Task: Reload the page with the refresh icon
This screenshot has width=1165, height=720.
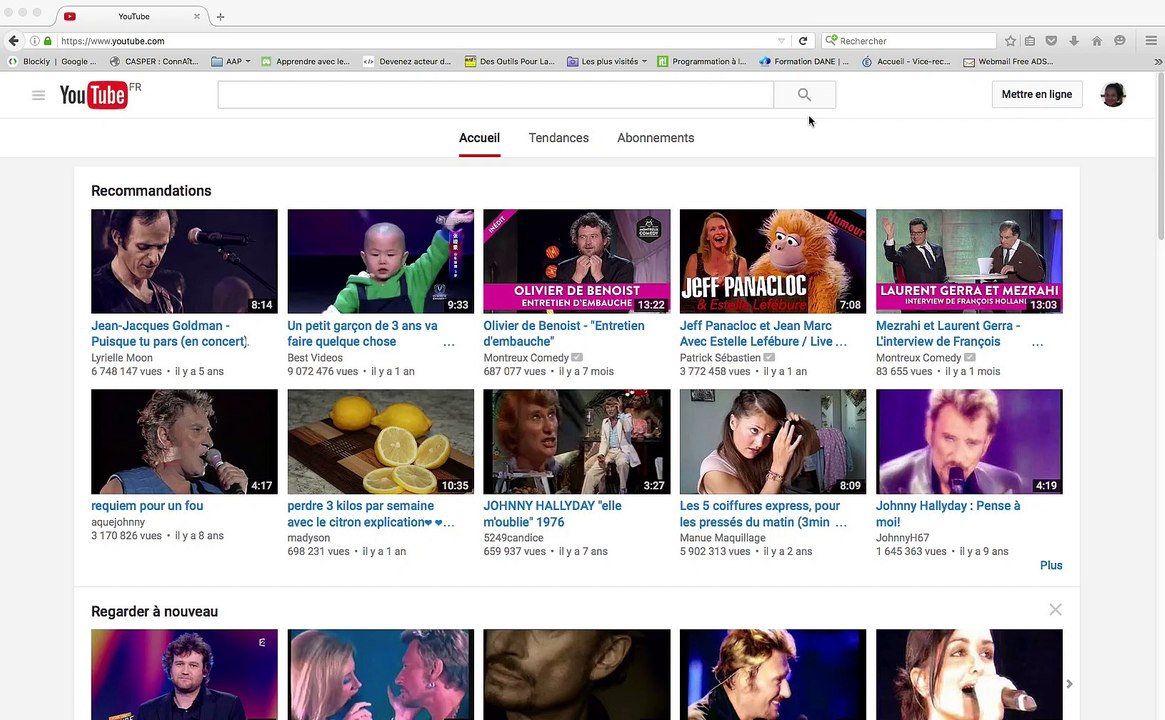Action: coord(803,41)
